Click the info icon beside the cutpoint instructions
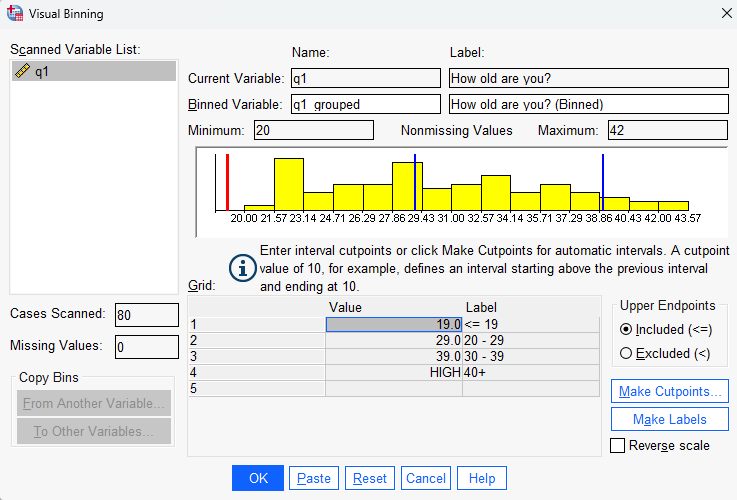The width and height of the screenshot is (737, 500). (241, 268)
